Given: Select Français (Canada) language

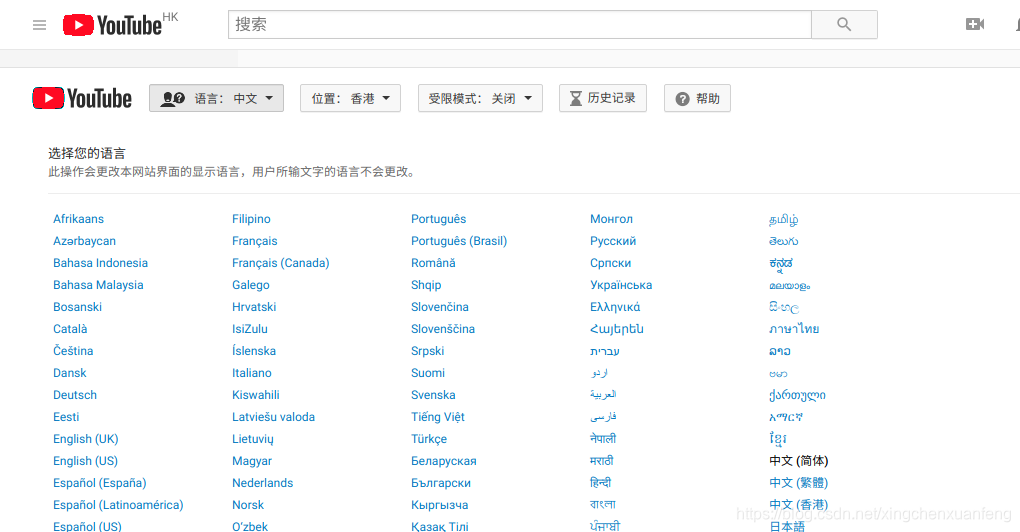Looking at the screenshot, I should (280, 263).
